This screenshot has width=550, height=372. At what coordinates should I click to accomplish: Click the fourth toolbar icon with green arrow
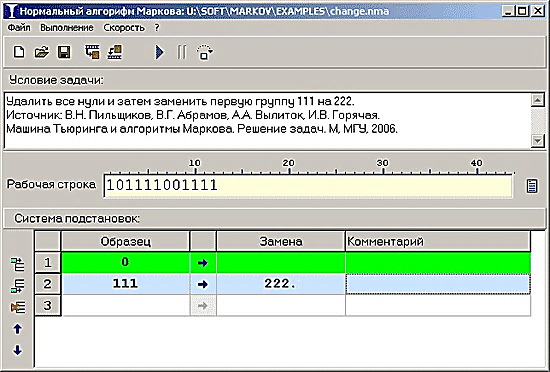92,52
